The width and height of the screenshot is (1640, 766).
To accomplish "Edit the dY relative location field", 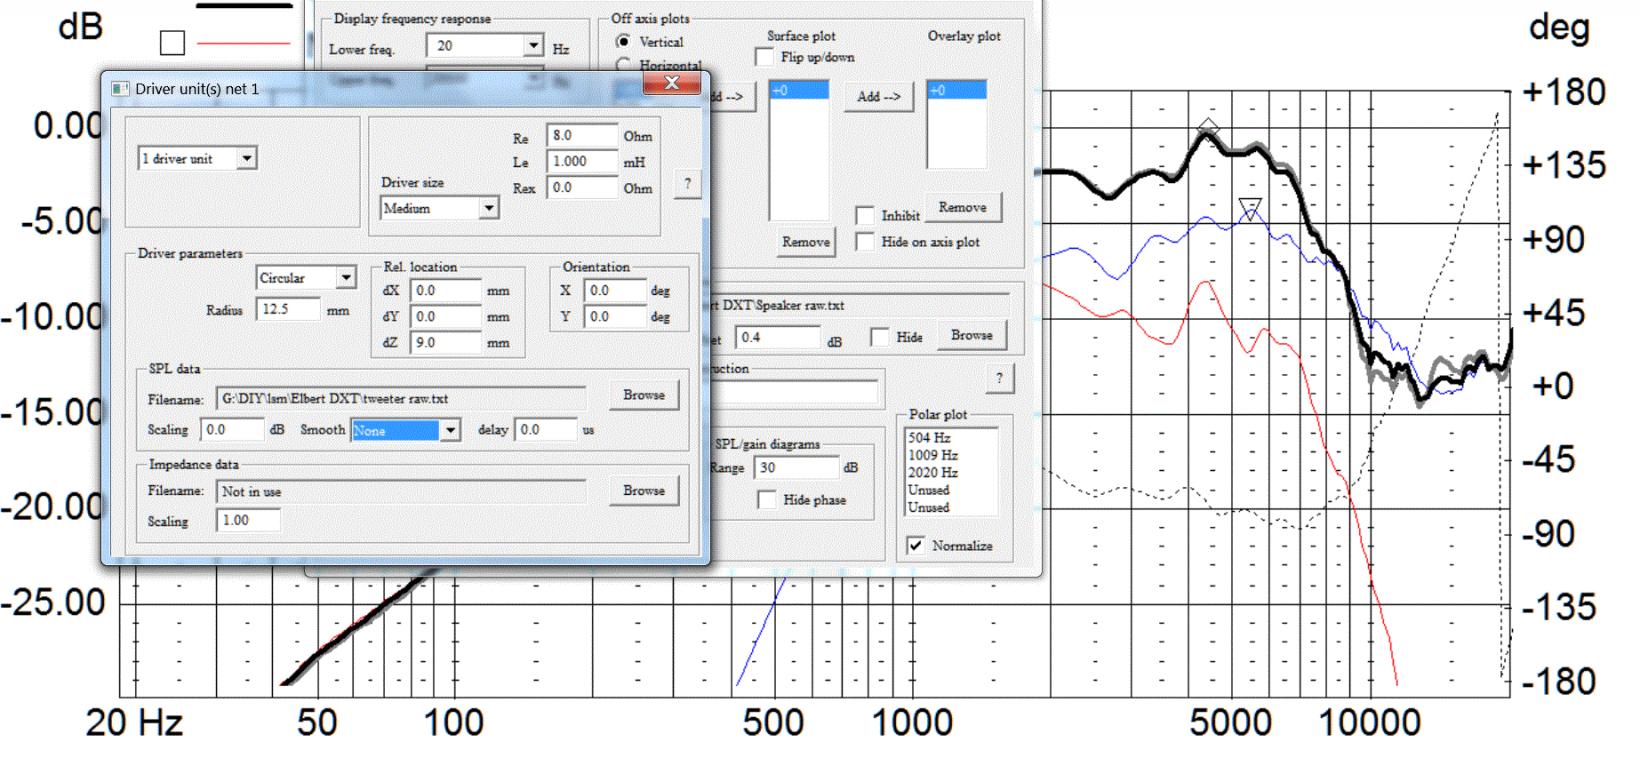I will coord(446,316).
